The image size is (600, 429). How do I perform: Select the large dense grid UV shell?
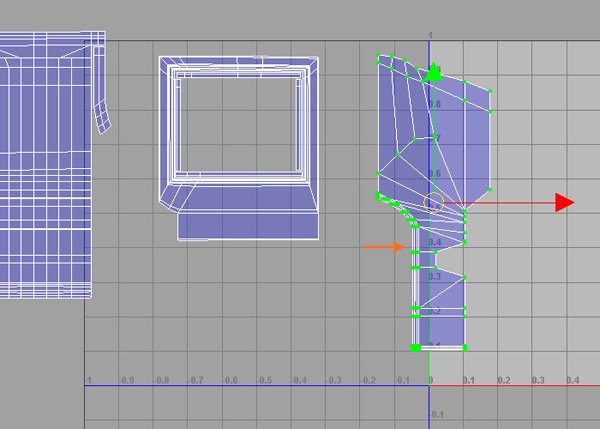[46, 165]
